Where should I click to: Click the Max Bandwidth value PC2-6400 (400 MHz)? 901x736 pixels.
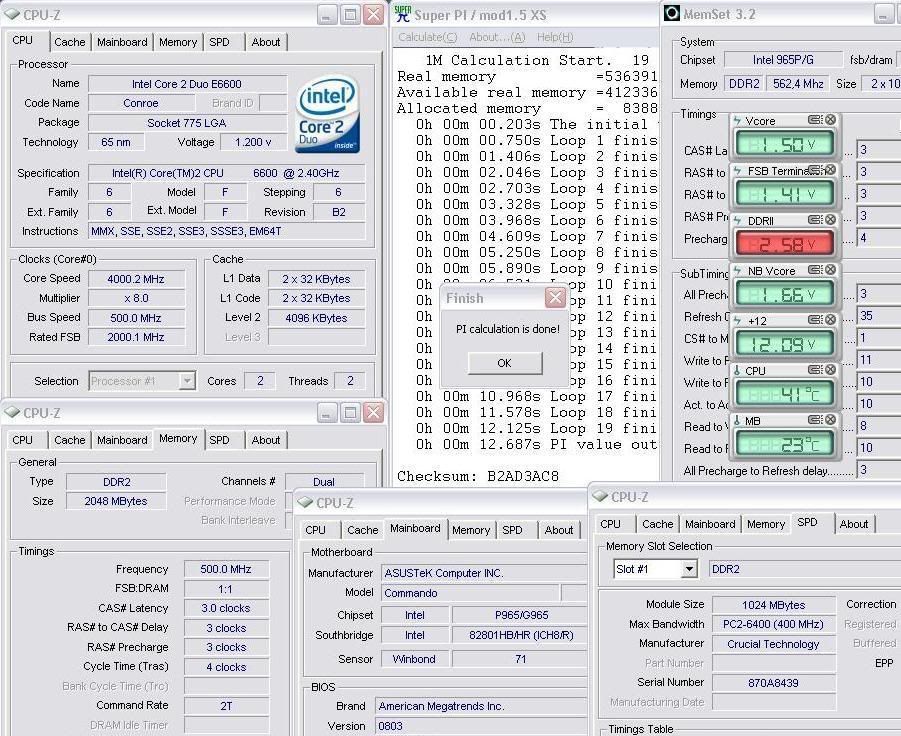[x=773, y=624]
